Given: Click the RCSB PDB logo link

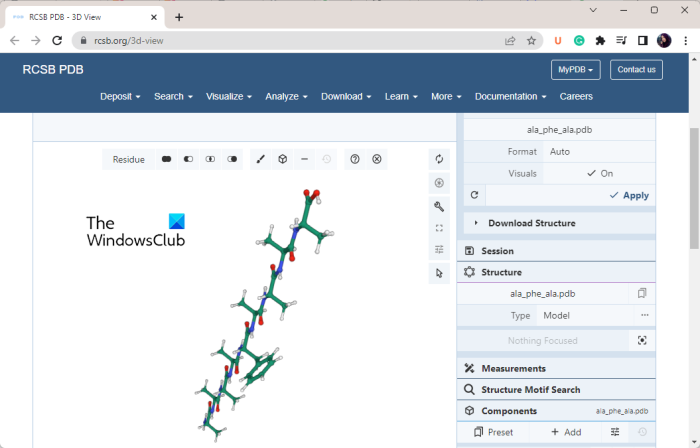Looking at the screenshot, I should coord(53,70).
